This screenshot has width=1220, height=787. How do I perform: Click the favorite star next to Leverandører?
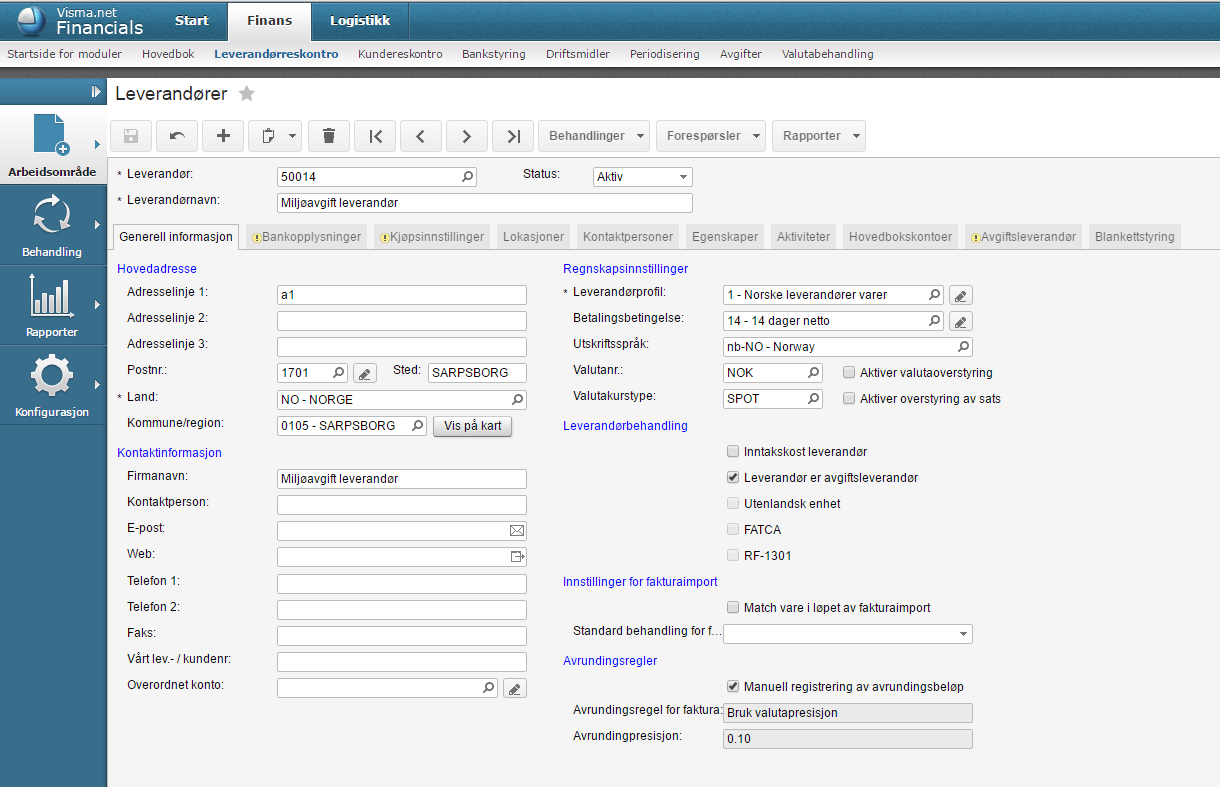pyautogui.click(x=247, y=94)
